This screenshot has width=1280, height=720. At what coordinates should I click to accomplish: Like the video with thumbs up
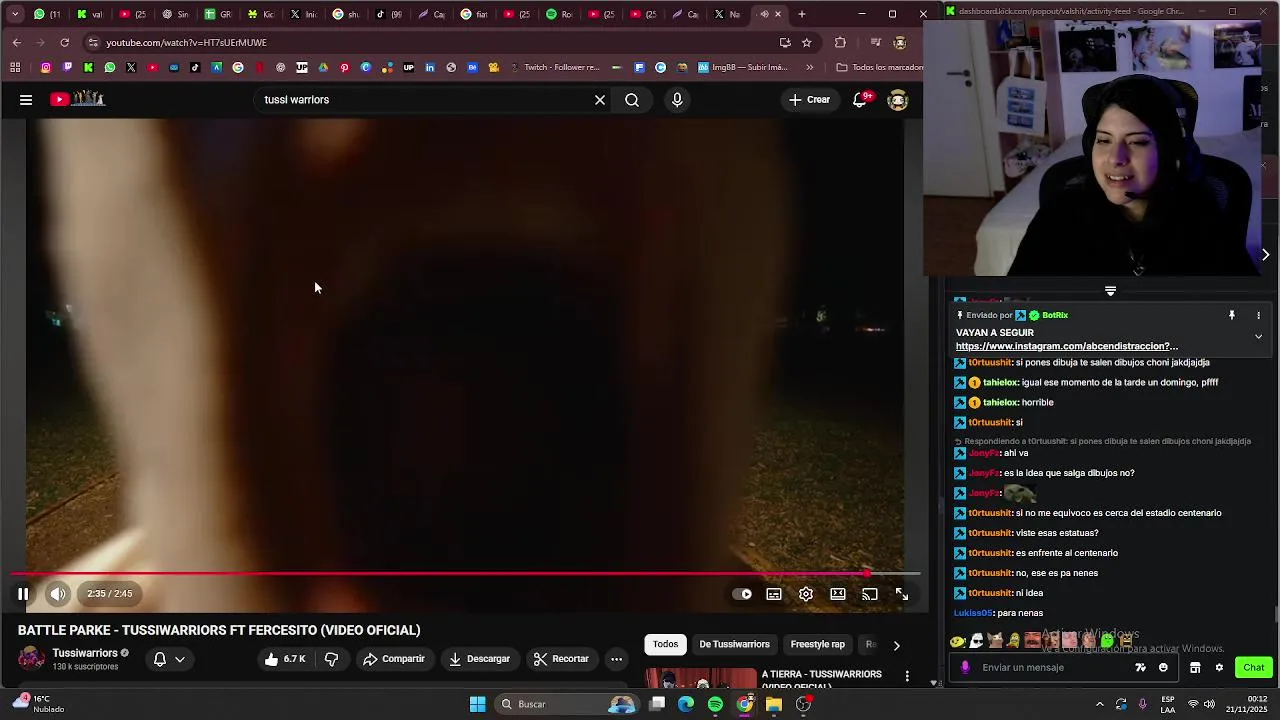pos(285,659)
